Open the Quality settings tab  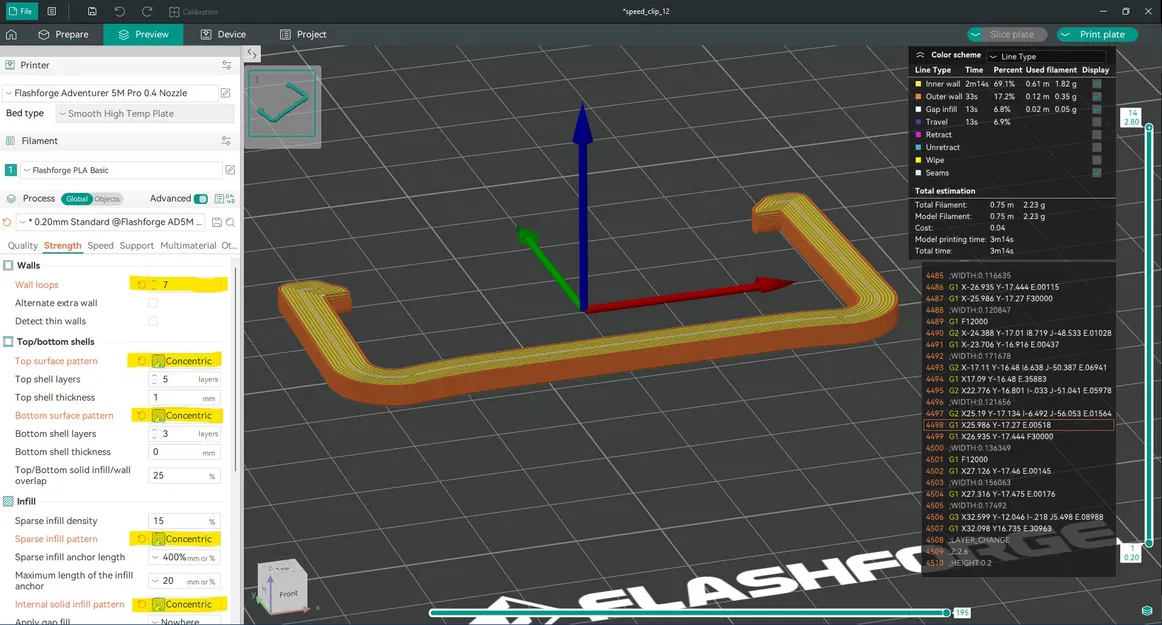(22, 245)
